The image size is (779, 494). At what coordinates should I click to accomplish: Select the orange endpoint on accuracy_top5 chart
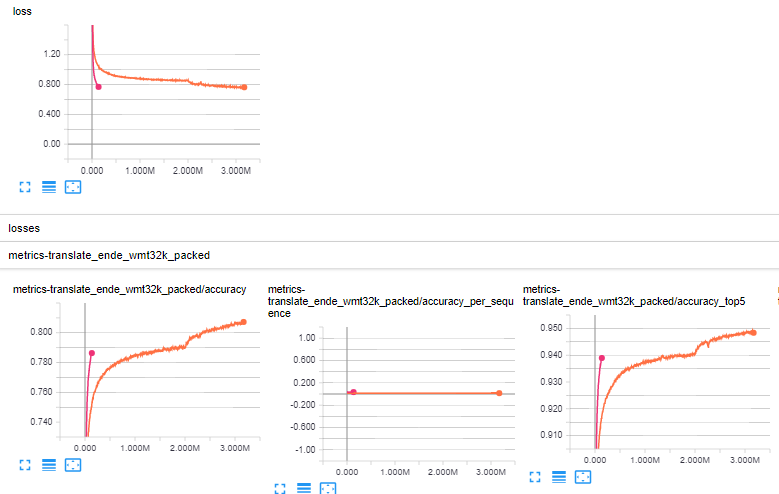point(753,332)
